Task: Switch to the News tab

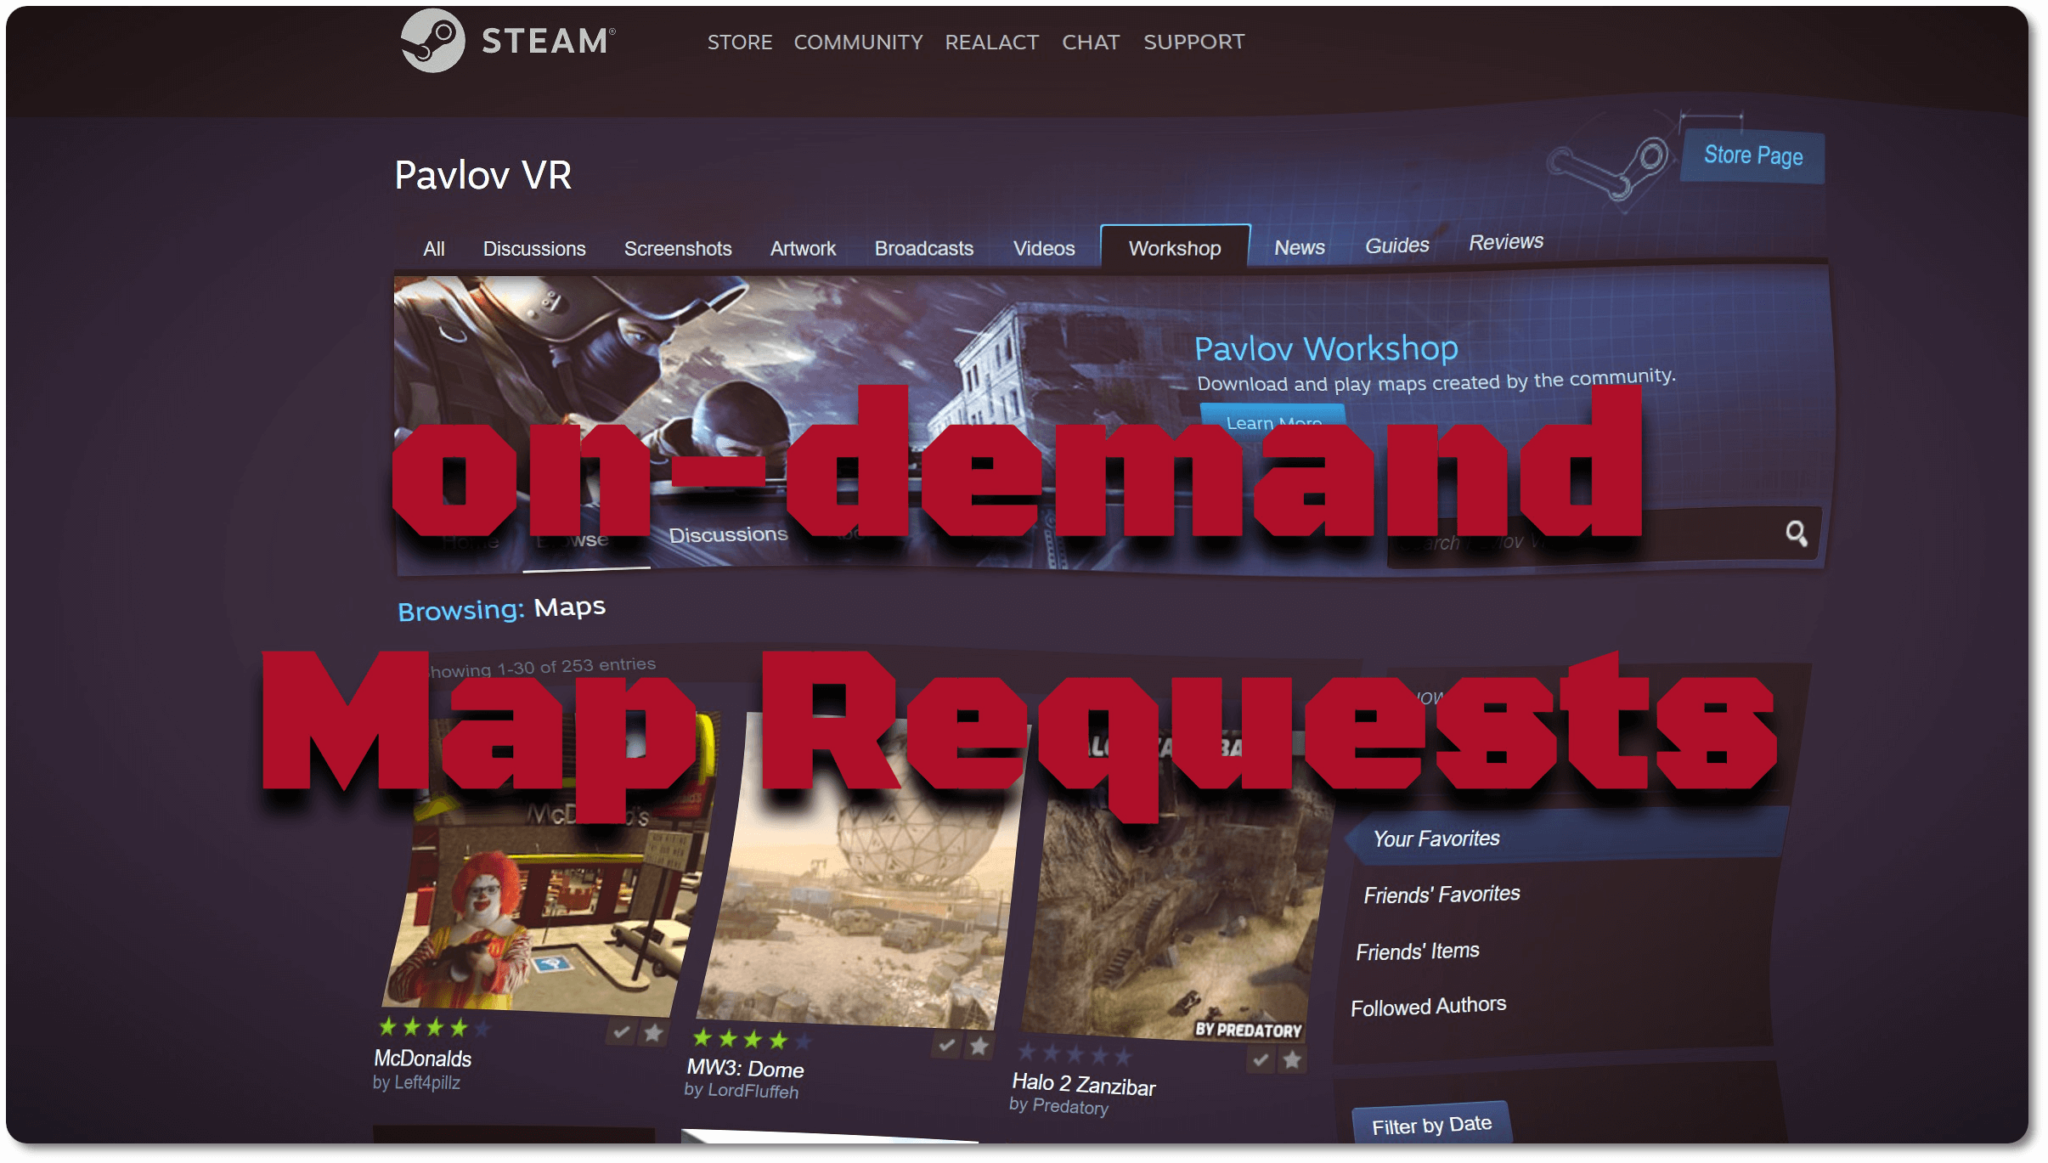Action: tap(1299, 248)
